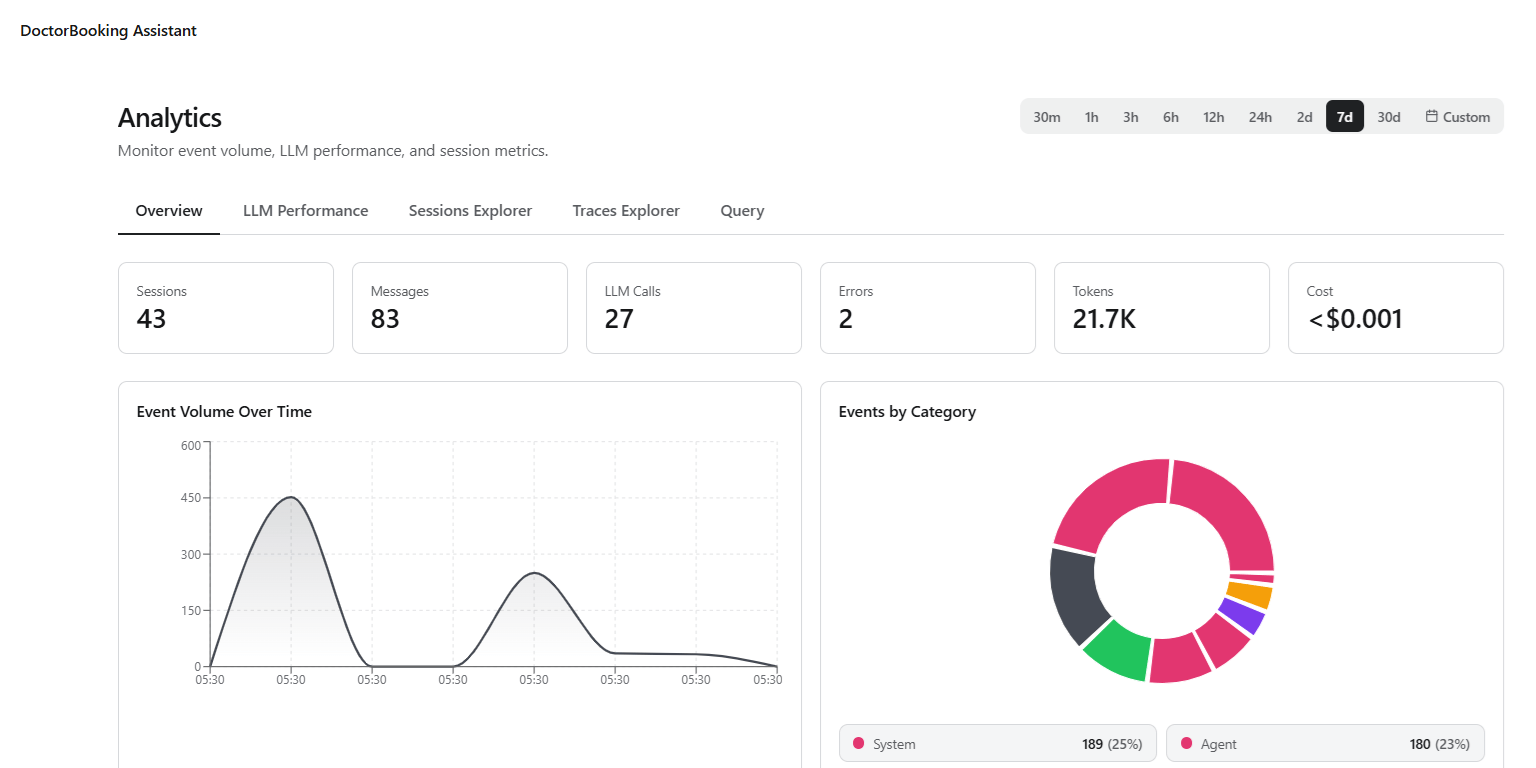Open the Query tab
Screen dimensions: 1536x768
[x=742, y=211]
